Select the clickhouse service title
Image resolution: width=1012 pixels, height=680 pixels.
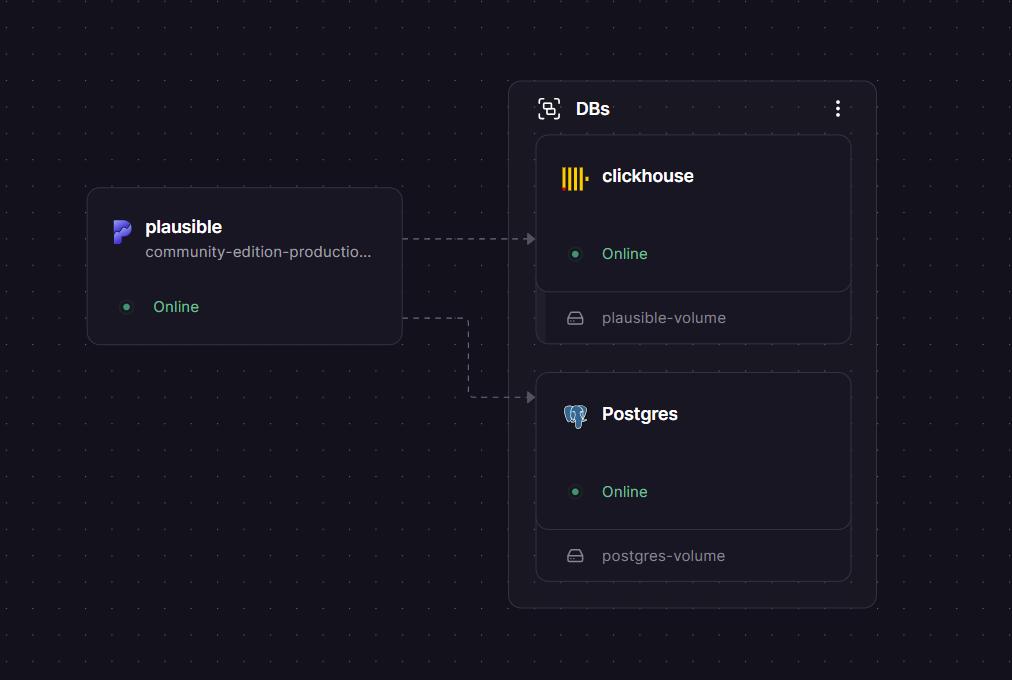[x=647, y=175]
